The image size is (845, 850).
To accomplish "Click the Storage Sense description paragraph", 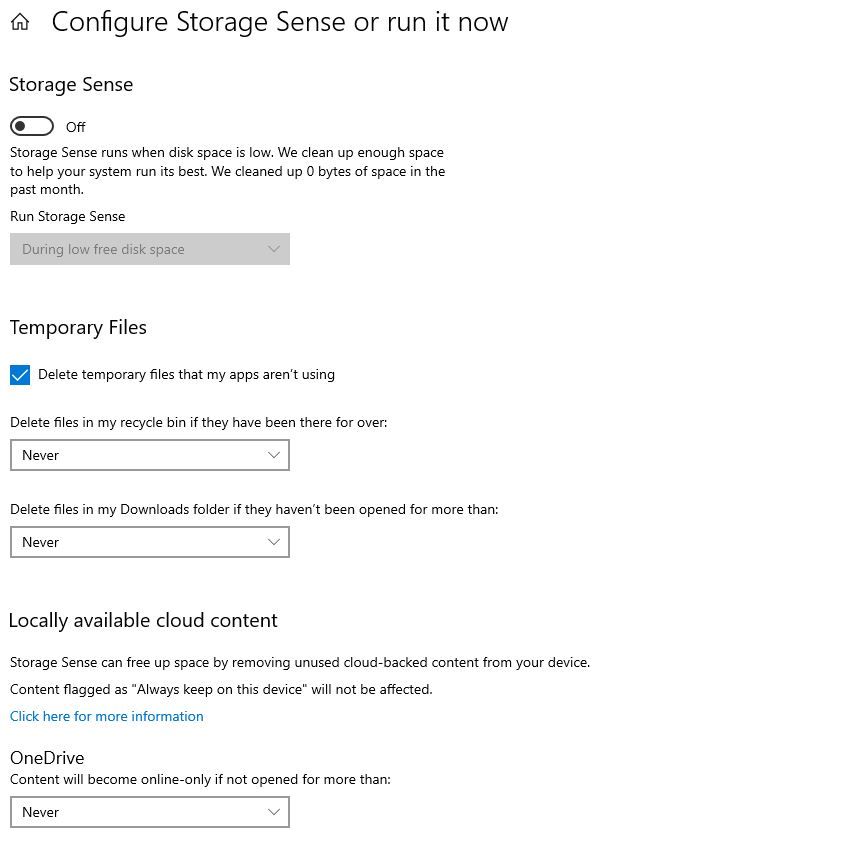I will [227, 171].
